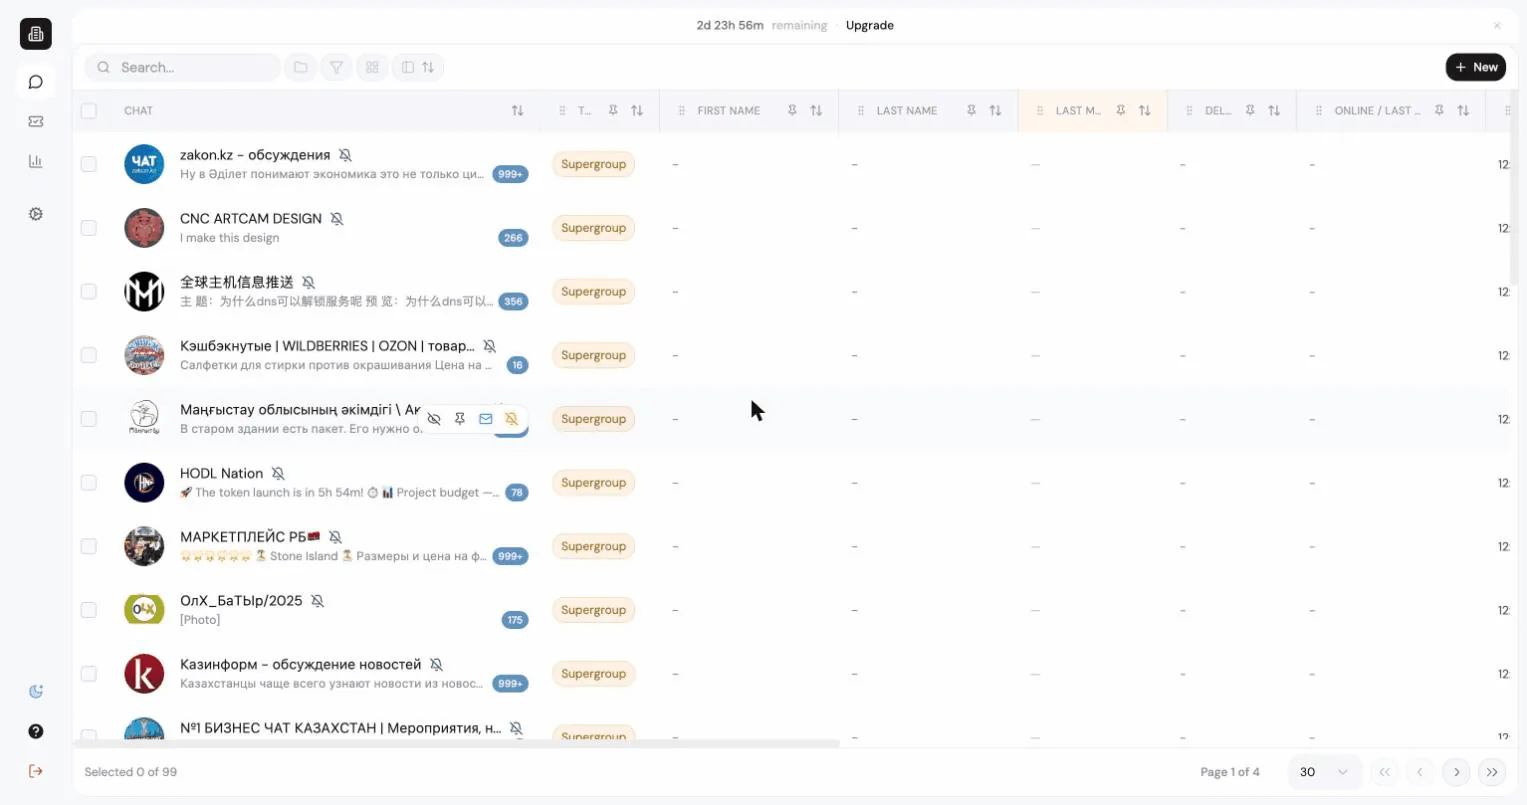The height and width of the screenshot is (805, 1527).
Task: Click the horizontal scrollbar under the table
Action: point(456,744)
